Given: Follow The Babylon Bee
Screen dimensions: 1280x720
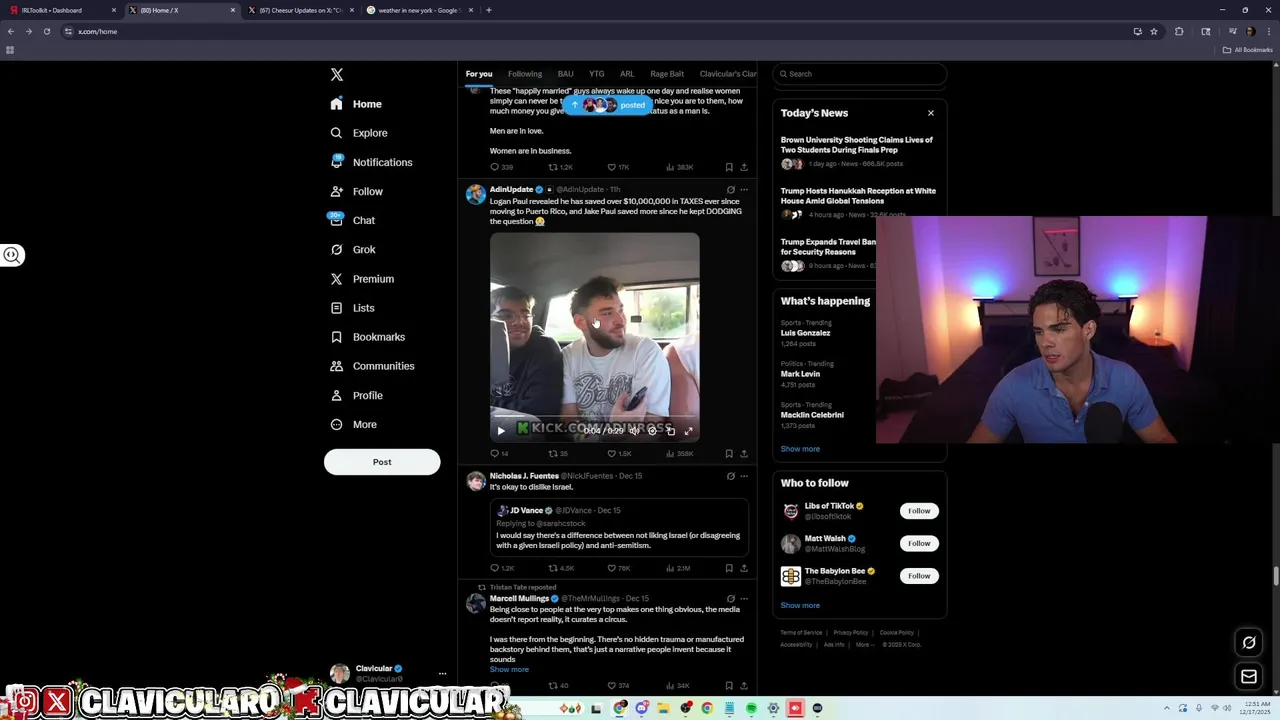Looking at the screenshot, I should click(x=919, y=576).
